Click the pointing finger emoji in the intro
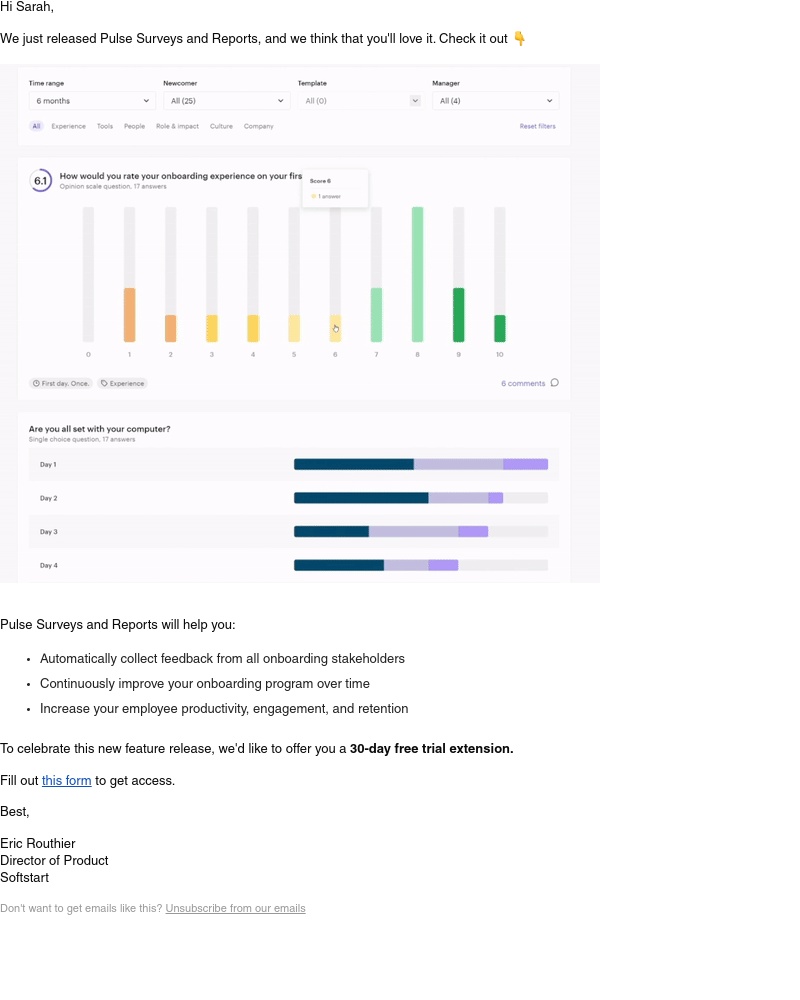The image size is (800, 1000). pos(519,39)
